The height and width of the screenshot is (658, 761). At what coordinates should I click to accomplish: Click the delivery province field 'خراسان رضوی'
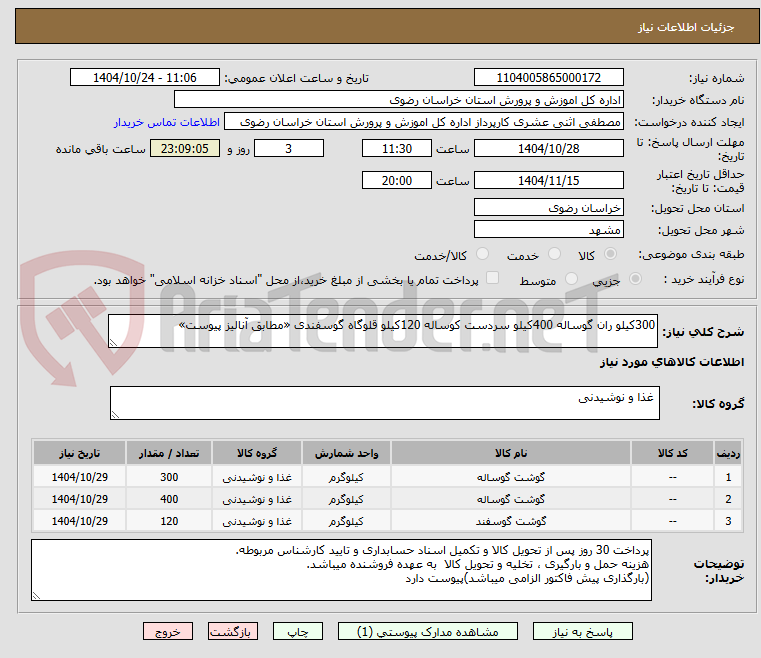pyautogui.click(x=548, y=208)
